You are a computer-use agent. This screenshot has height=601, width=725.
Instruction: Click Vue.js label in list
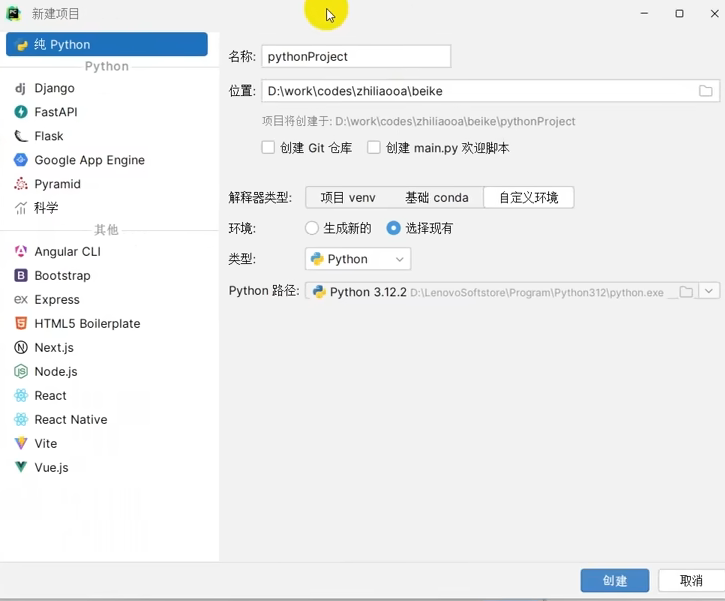51,467
